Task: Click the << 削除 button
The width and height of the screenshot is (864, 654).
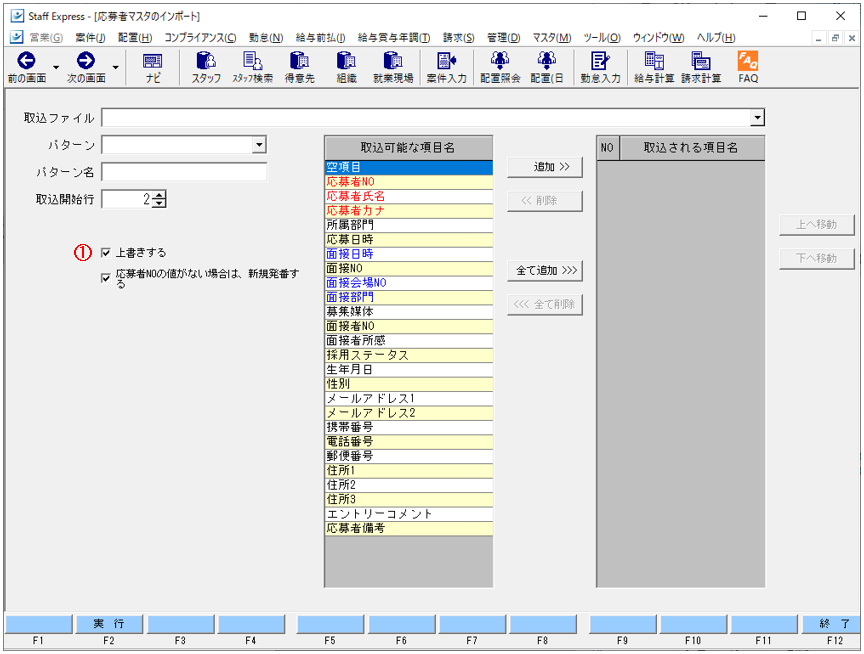Action: click(x=544, y=201)
